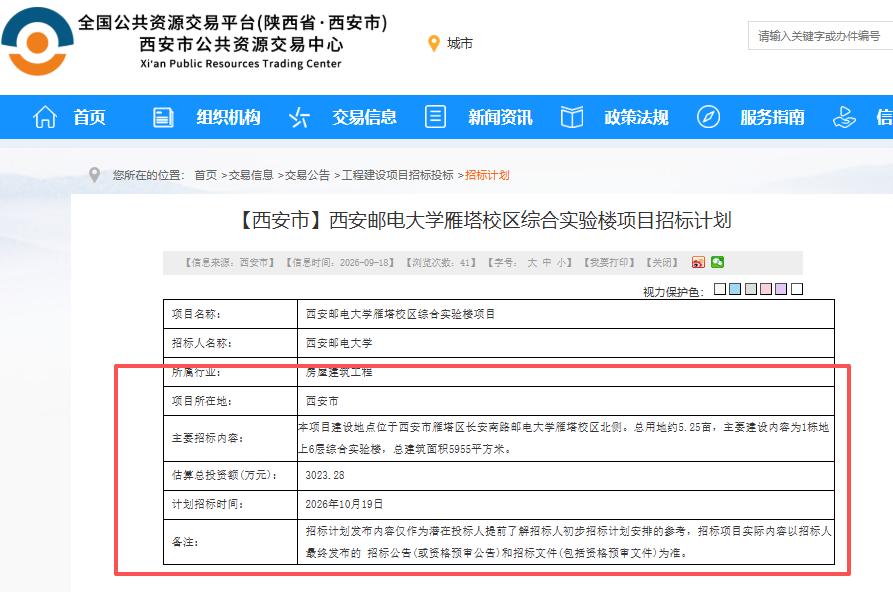Click the tenderer value 西安邮电大学
This screenshot has height=592, width=893.
point(339,343)
